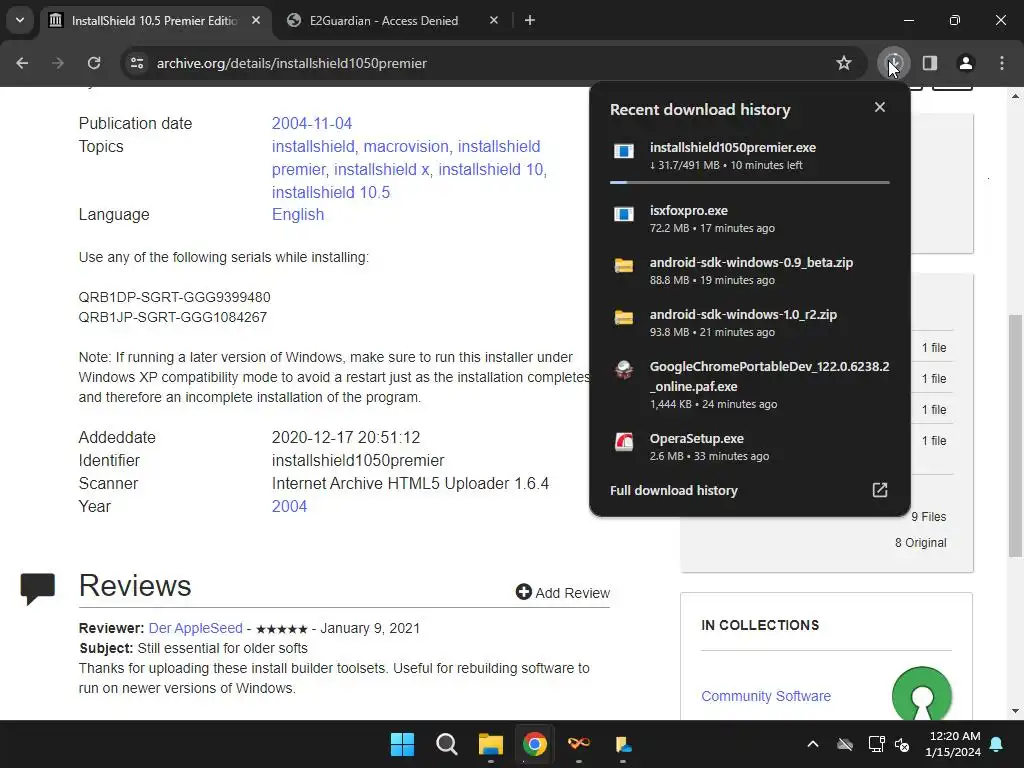
Task: Close the InstallShield 10.5 Premier tab
Action: [256, 20]
